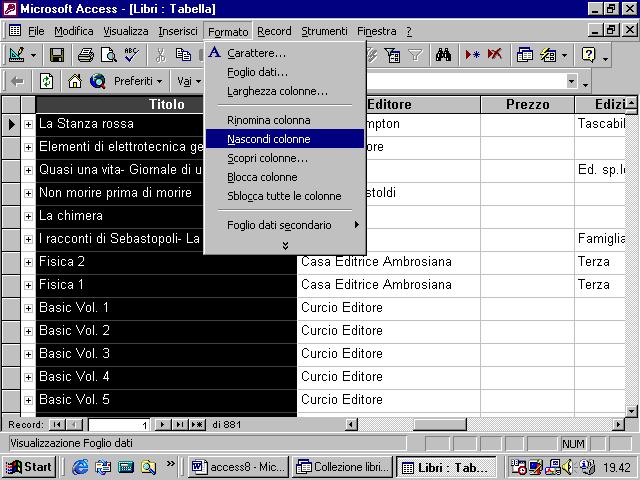
Task: Open the New object dropdown arrow
Action: tap(564, 55)
